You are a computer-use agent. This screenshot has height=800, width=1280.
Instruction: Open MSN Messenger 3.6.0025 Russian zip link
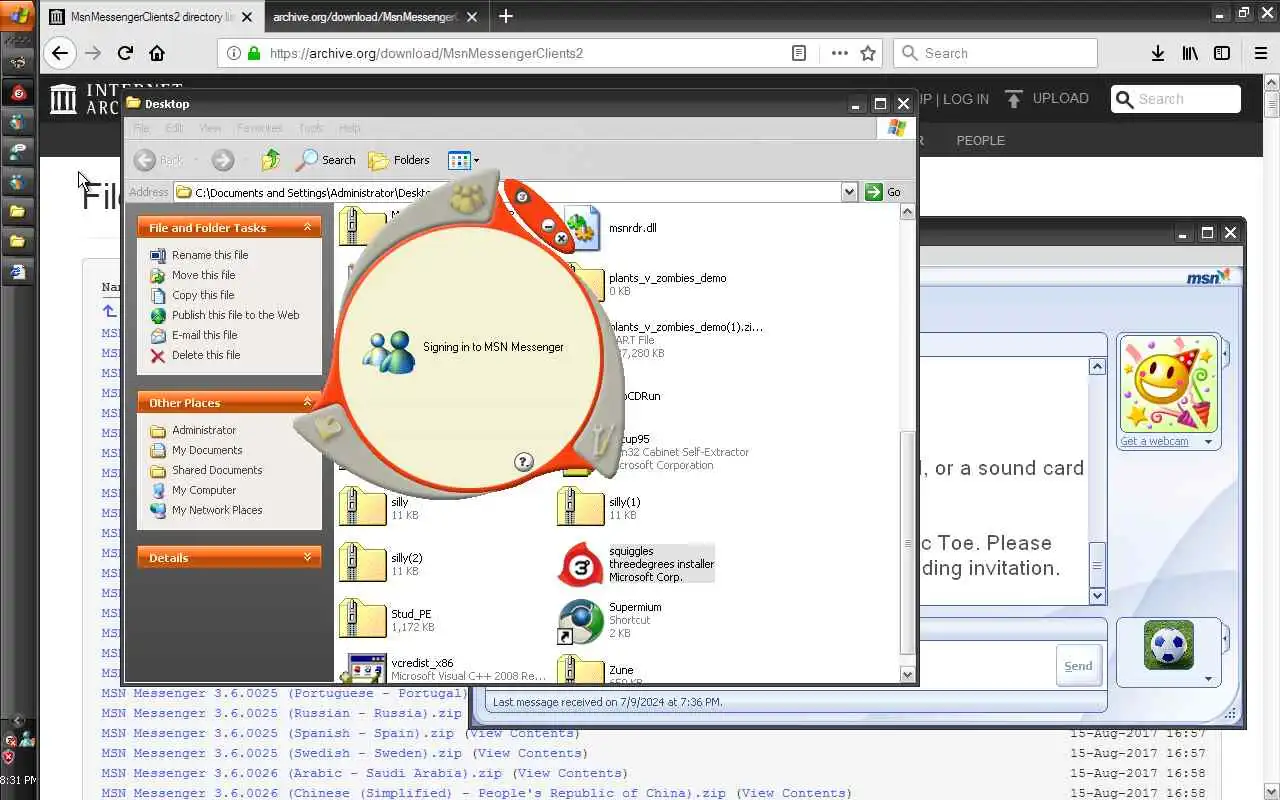(281, 713)
